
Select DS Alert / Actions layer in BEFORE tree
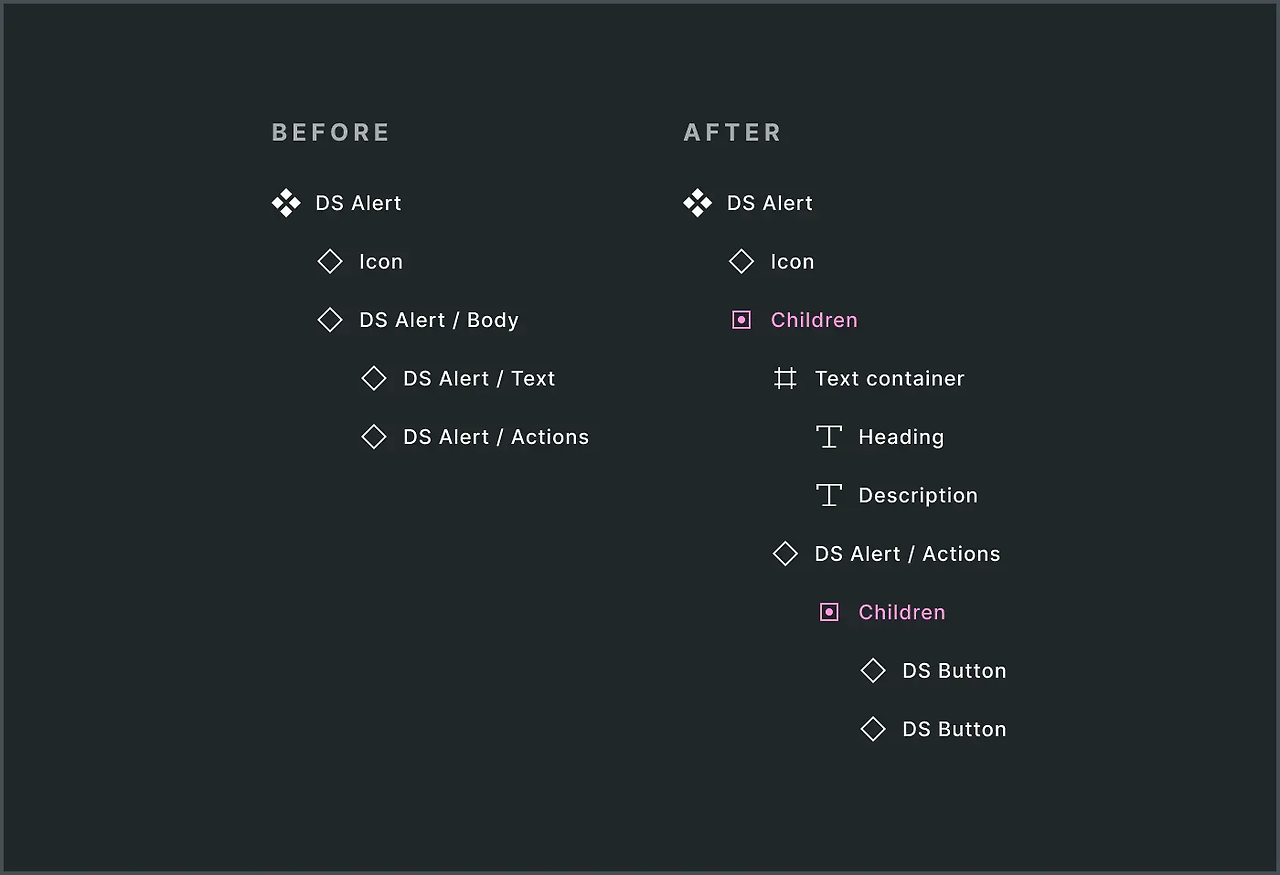click(496, 437)
